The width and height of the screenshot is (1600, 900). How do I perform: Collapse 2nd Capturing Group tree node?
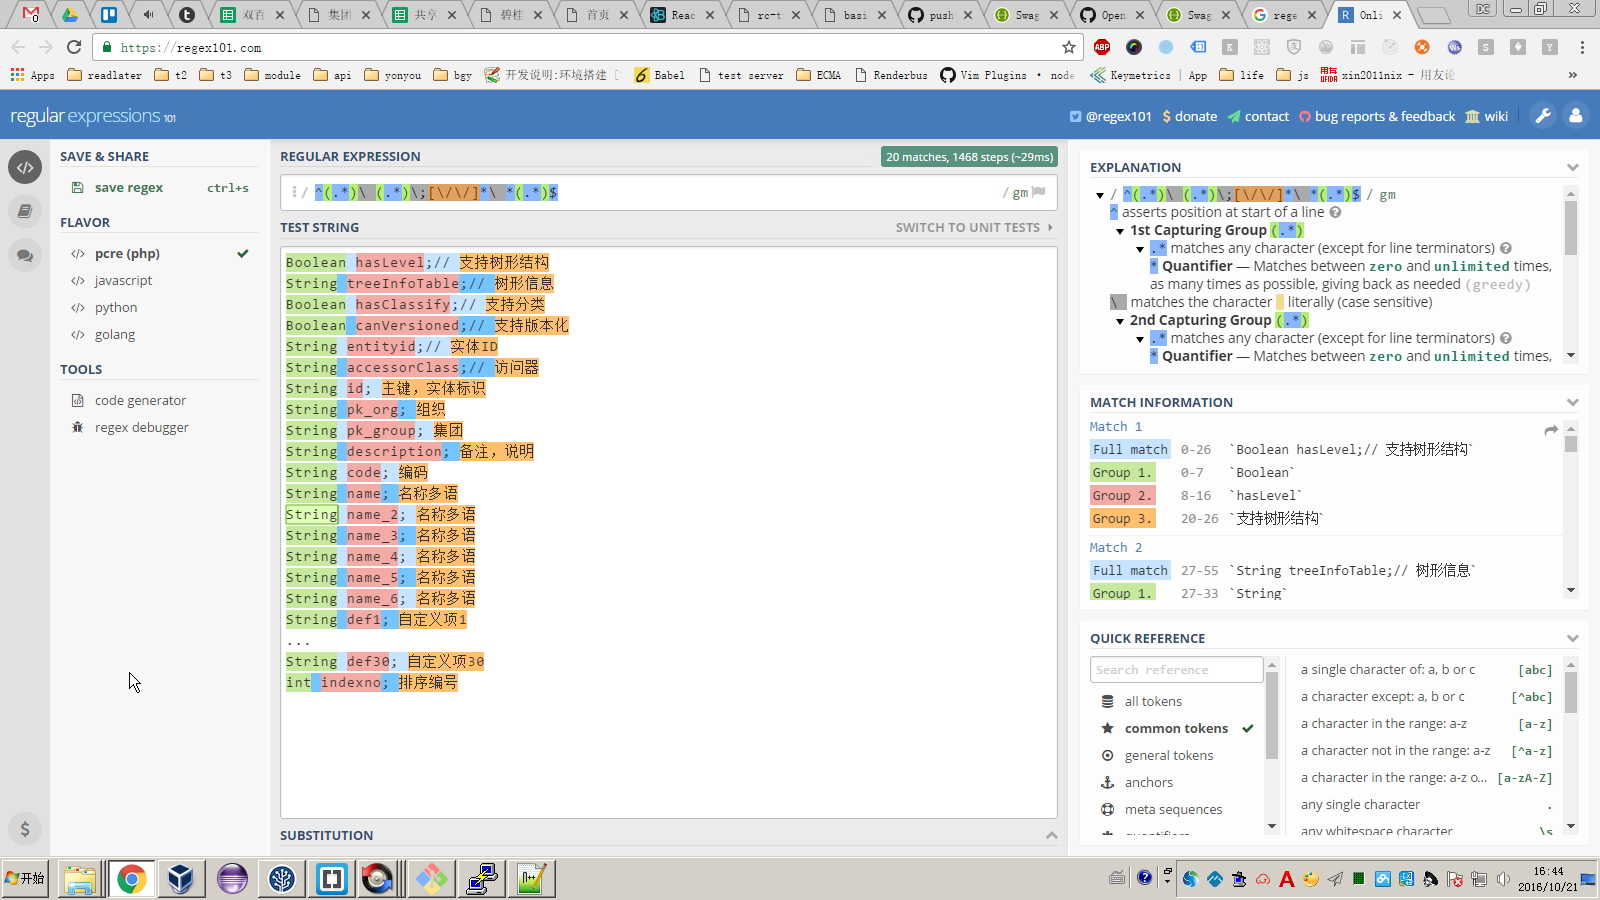tap(1120, 321)
